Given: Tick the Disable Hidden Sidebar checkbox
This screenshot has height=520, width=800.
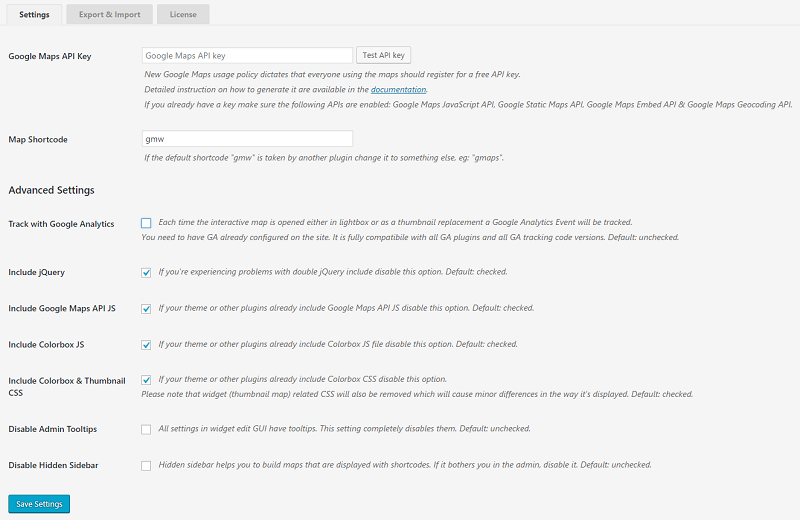Looking at the screenshot, I should pyautogui.click(x=147, y=465).
